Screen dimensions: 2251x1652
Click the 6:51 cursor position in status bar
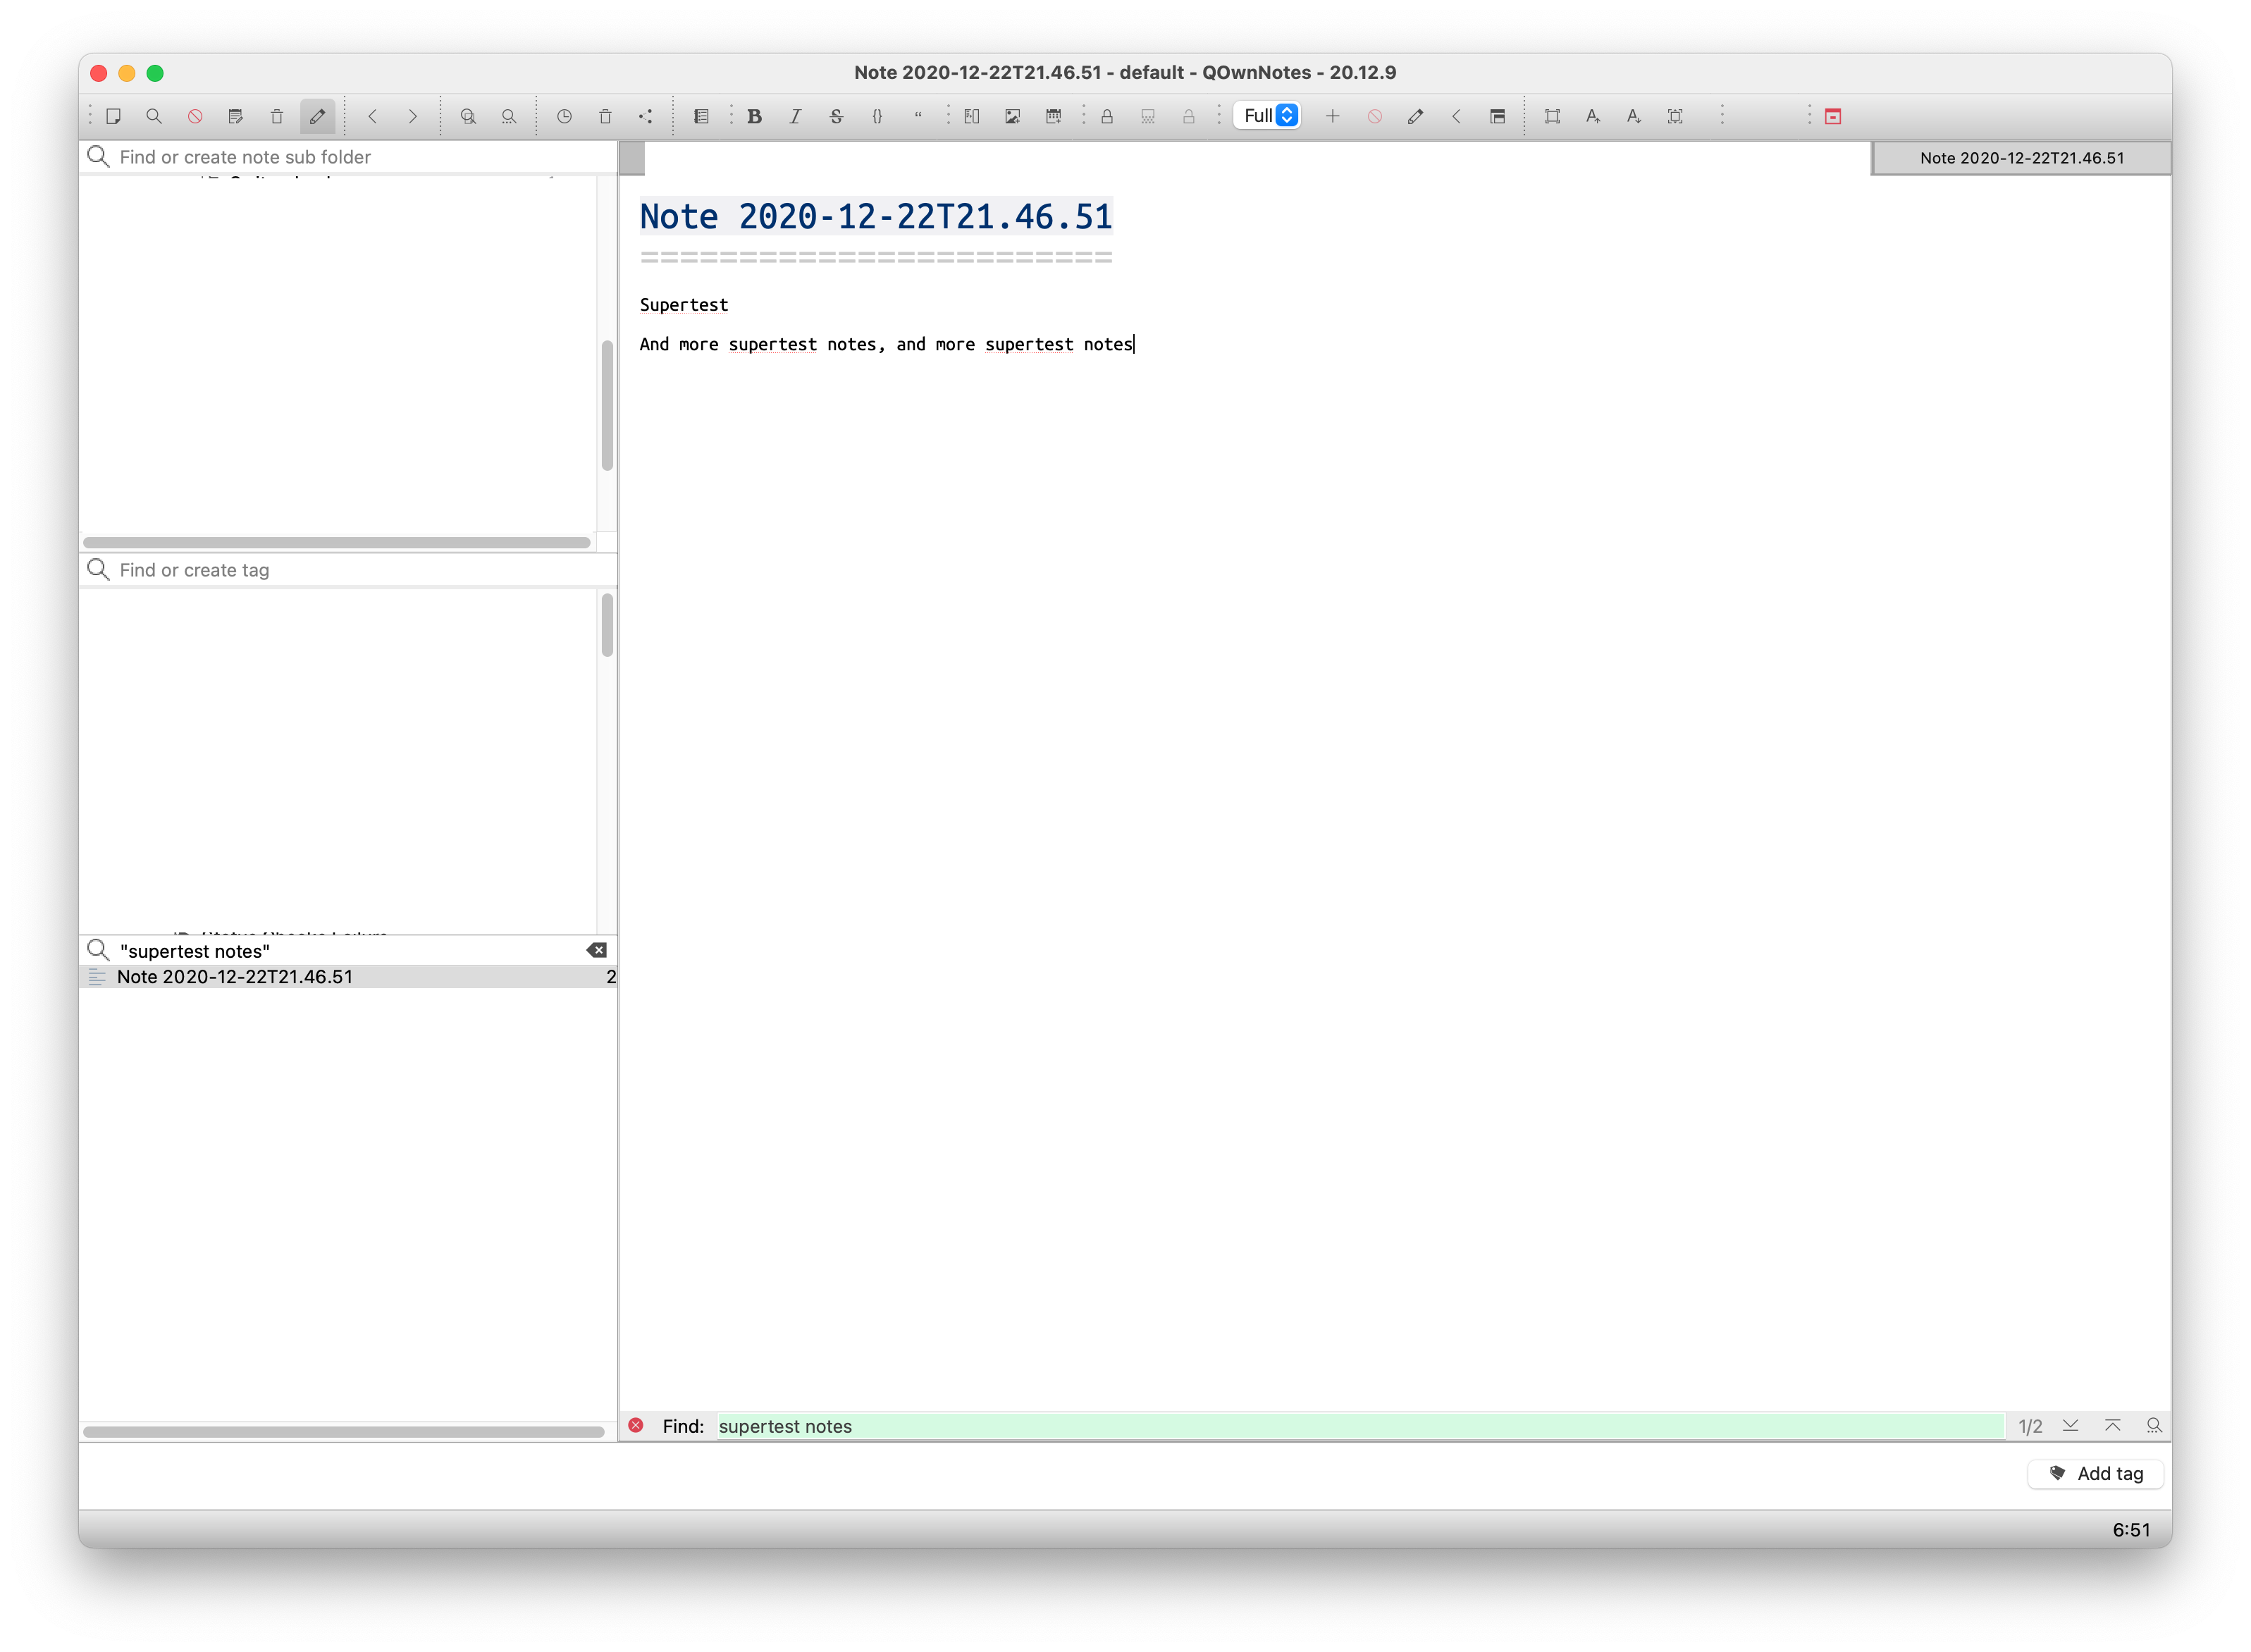[x=2131, y=1530]
